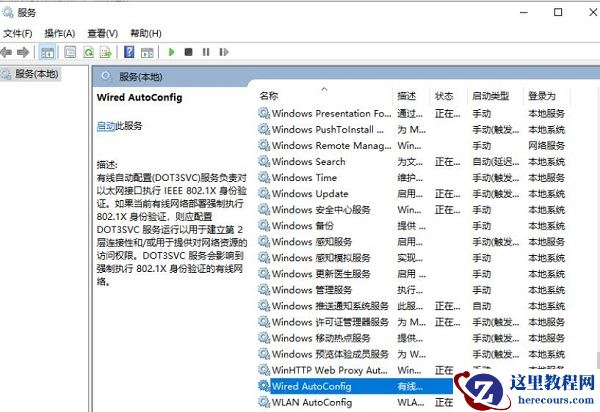Toggle the action pane toolbar icon
Image resolution: width=600 pixels, height=412 pixels.
click(147, 52)
